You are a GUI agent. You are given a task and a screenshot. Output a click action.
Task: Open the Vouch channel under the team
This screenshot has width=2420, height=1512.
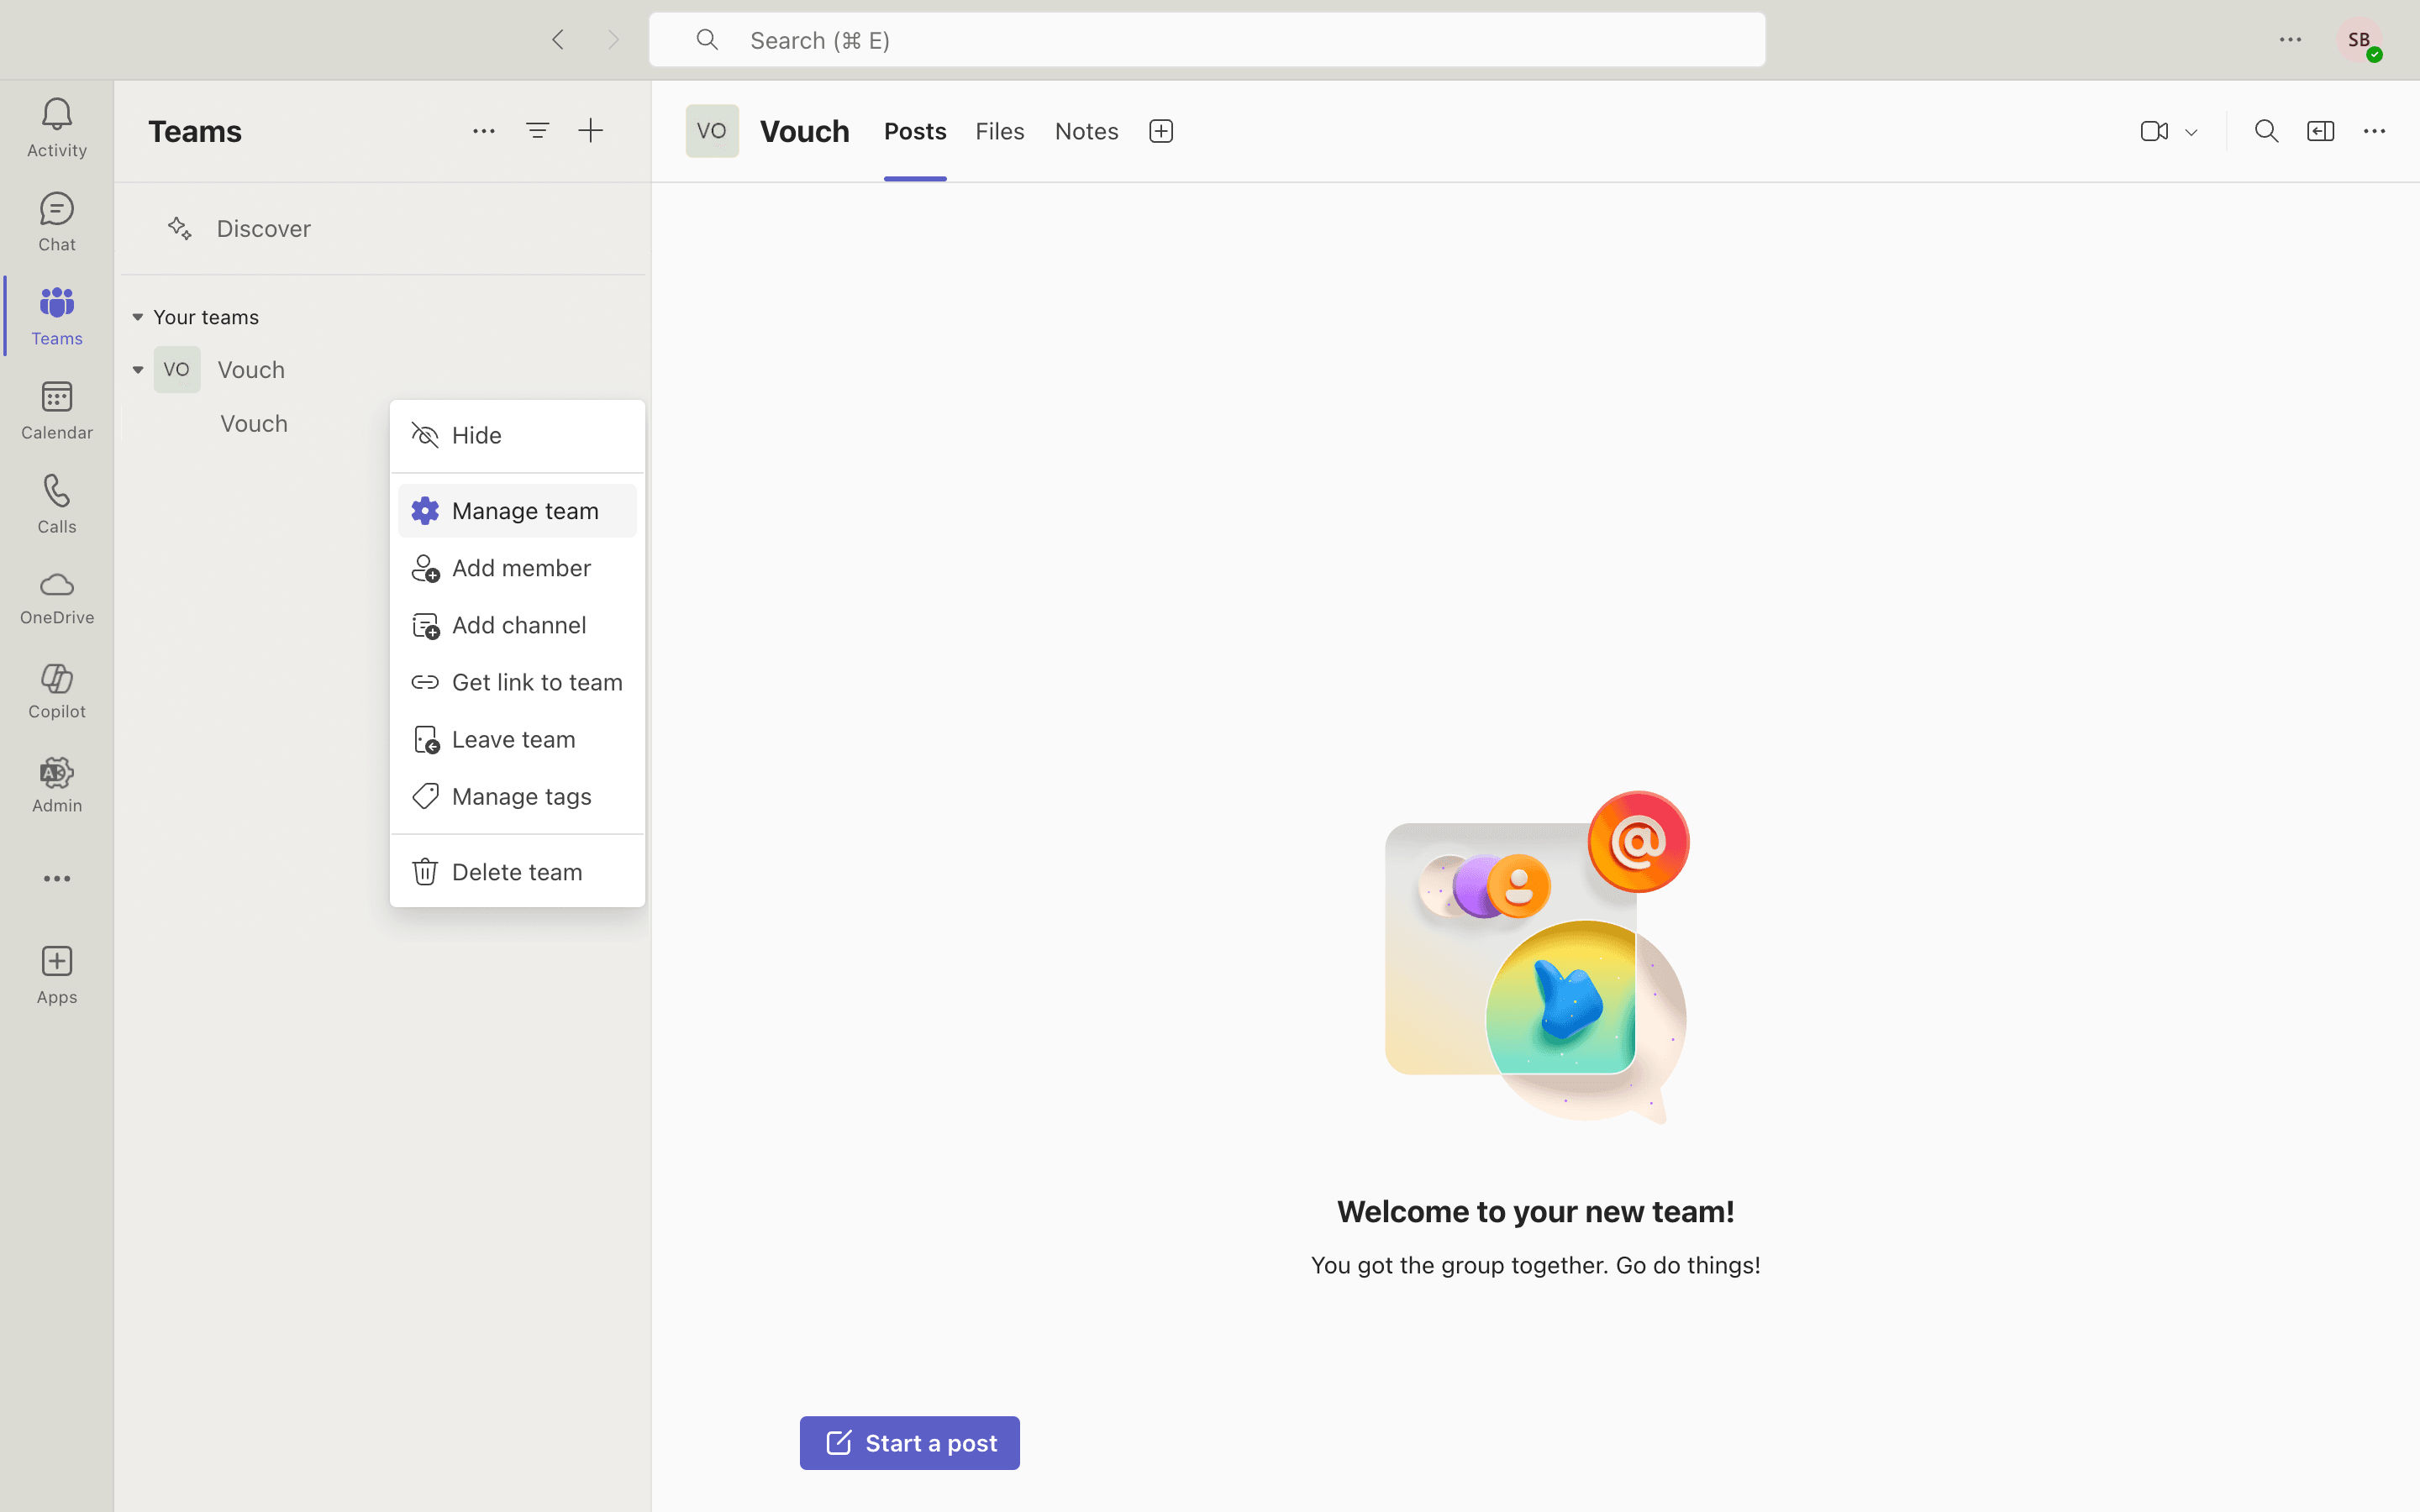point(254,424)
